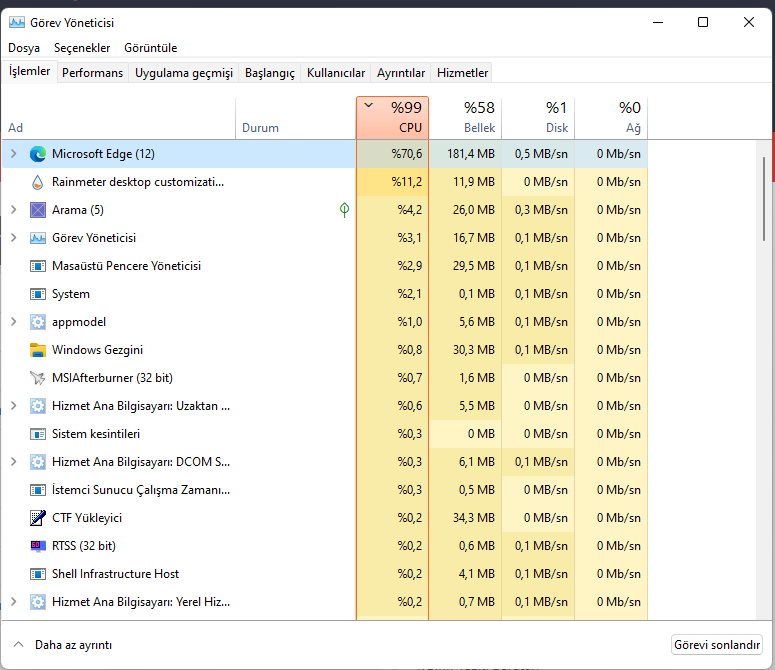Switch to the Hizmetler tab

tap(462, 73)
